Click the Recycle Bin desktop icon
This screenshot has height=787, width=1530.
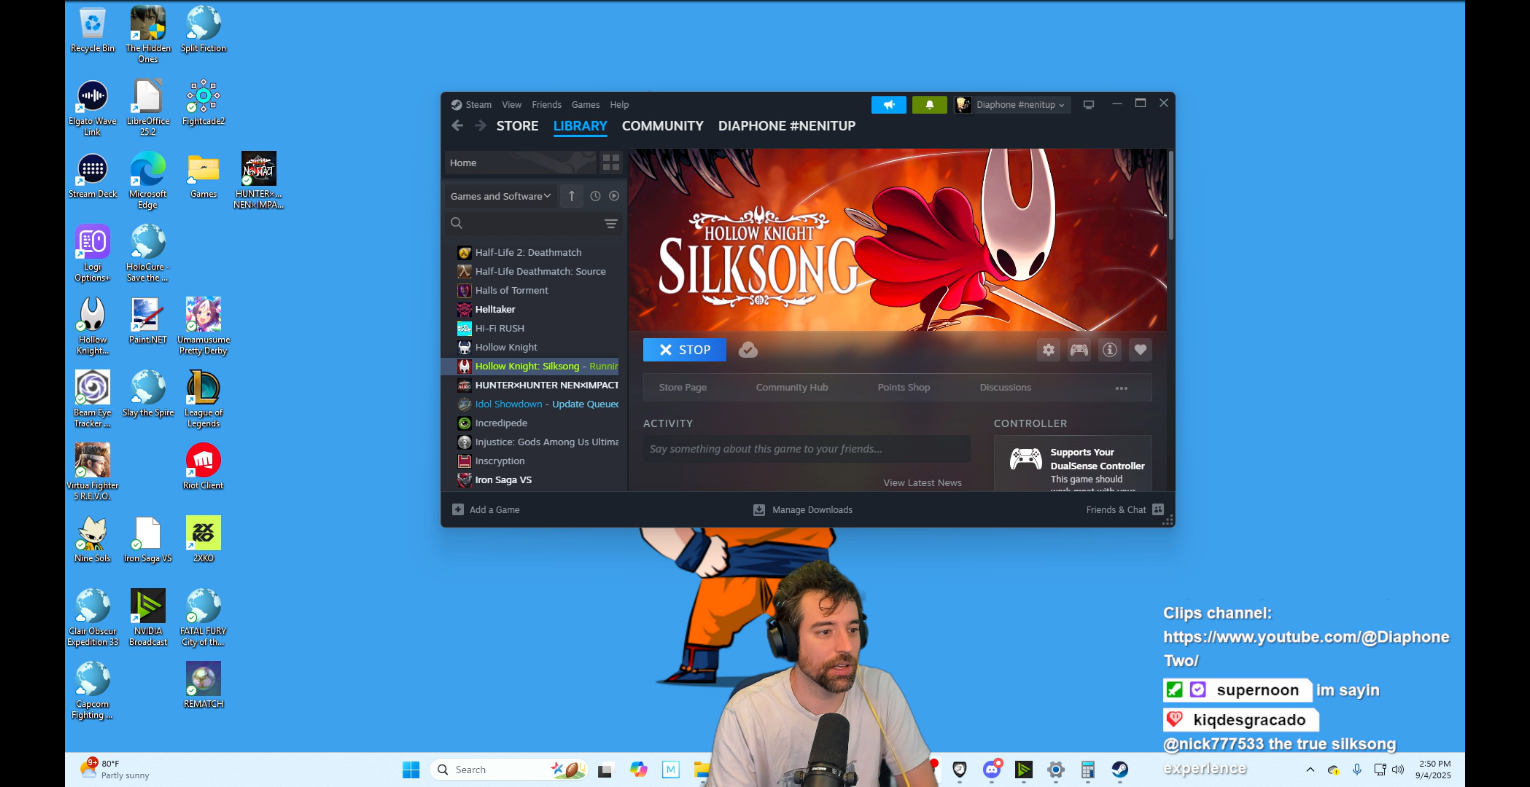click(x=93, y=29)
